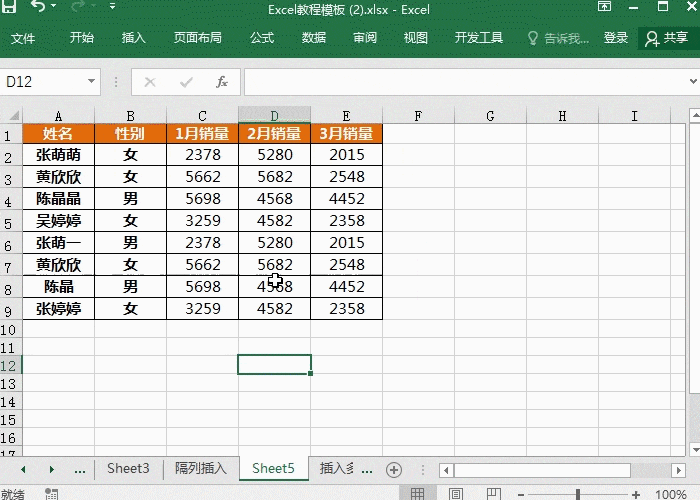Expand the Name Box dropdown arrow
This screenshot has width=700, height=500.
92,81
